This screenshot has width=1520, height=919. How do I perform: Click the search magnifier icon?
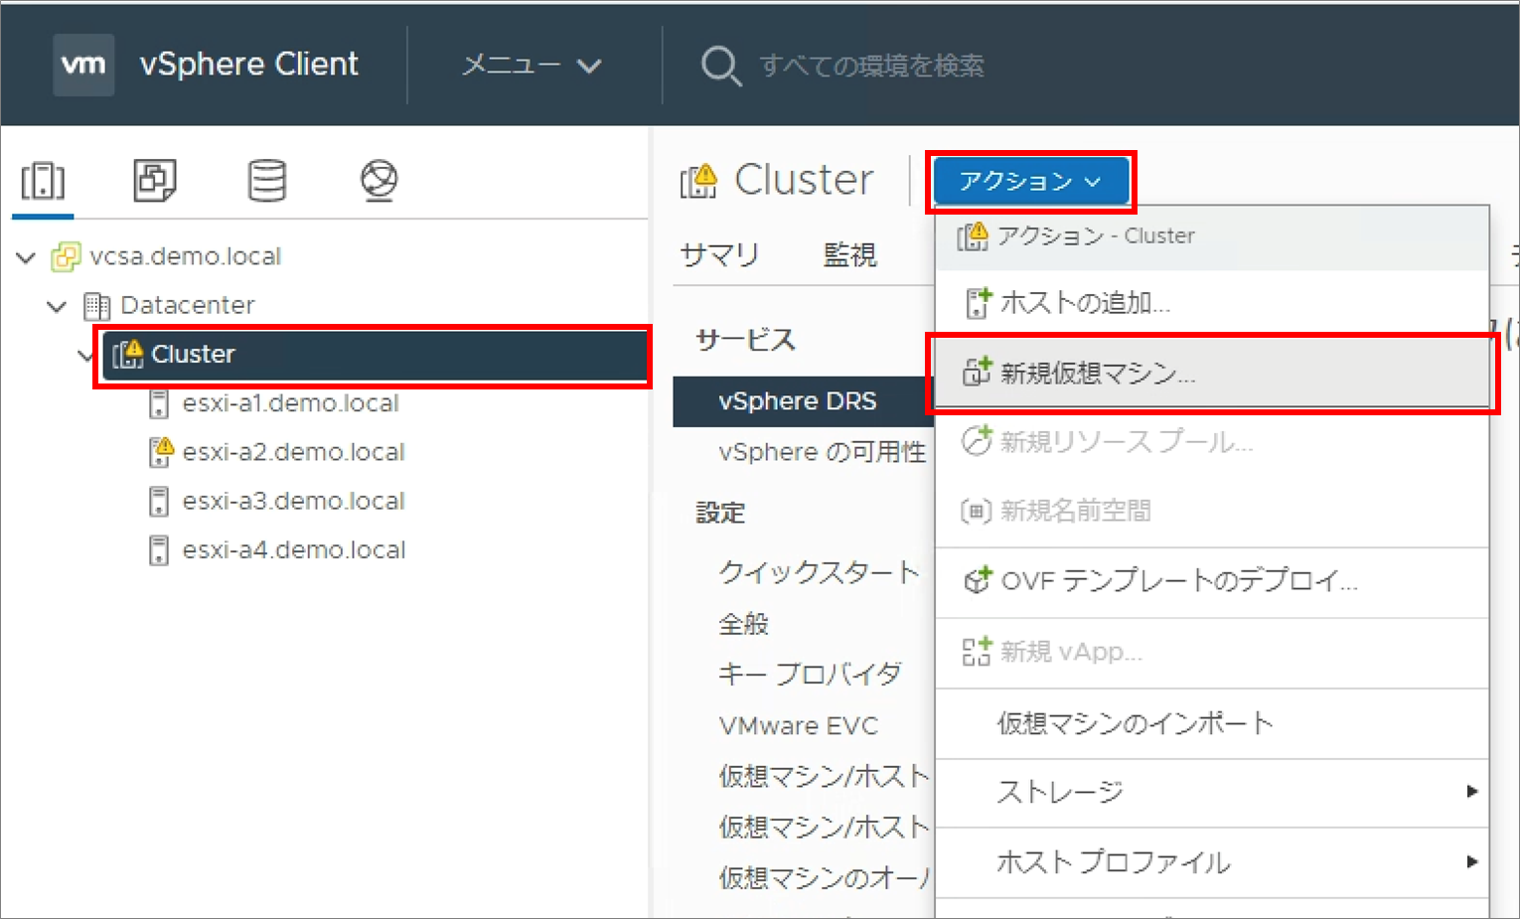[x=721, y=66]
